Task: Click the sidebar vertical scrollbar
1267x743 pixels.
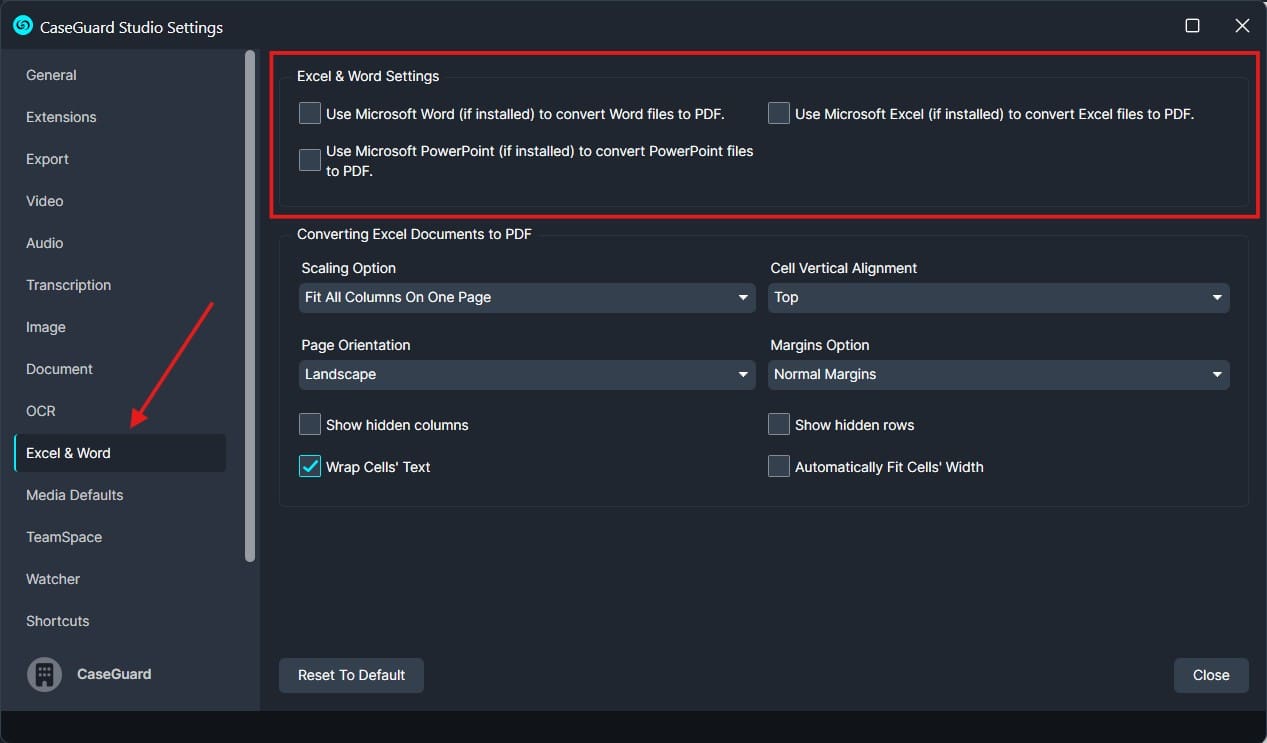Action: tap(250, 300)
